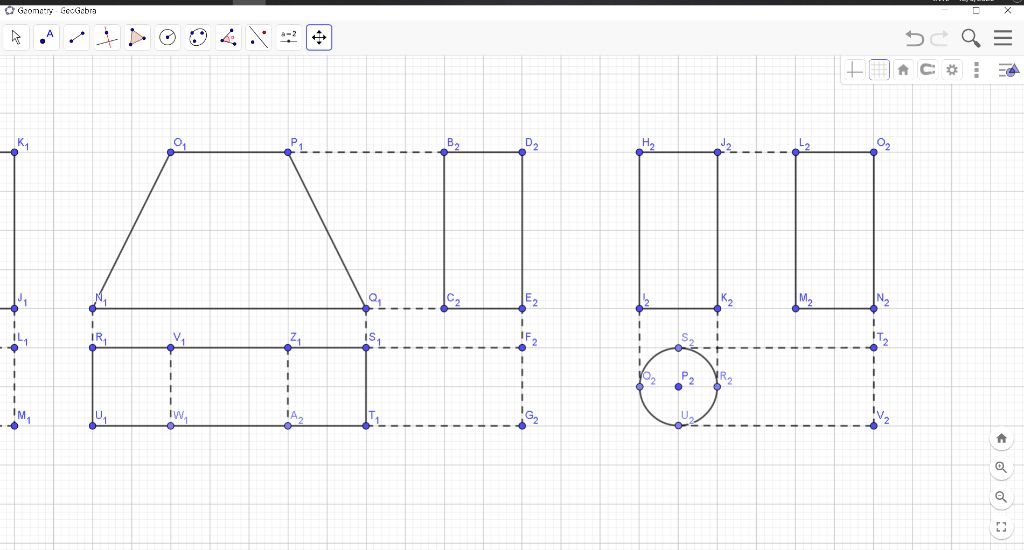
Task: Undo the last action
Action: [914, 38]
